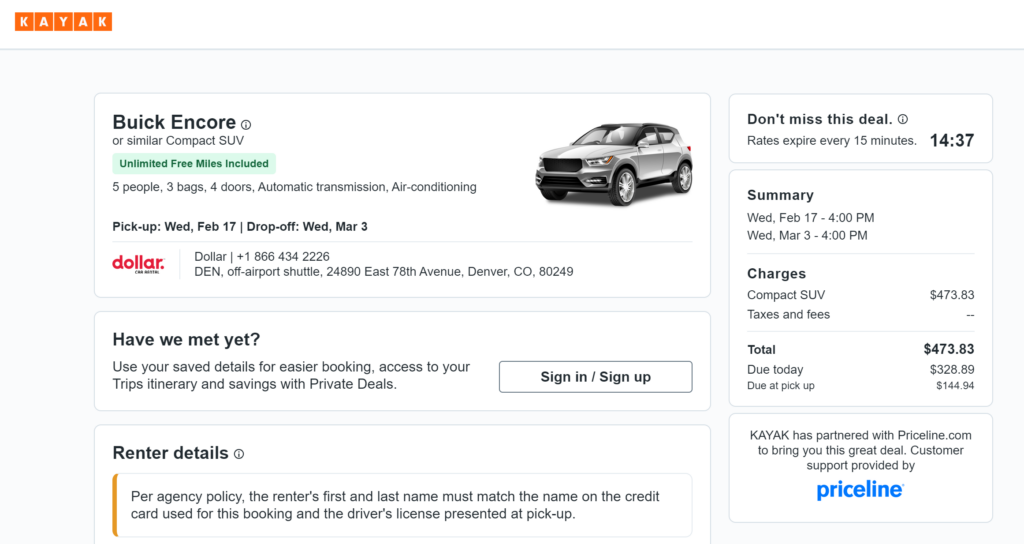Viewport: 1024px width, 544px height.
Task: Click Due today amount $328.89
Action: pyautogui.click(x=952, y=370)
